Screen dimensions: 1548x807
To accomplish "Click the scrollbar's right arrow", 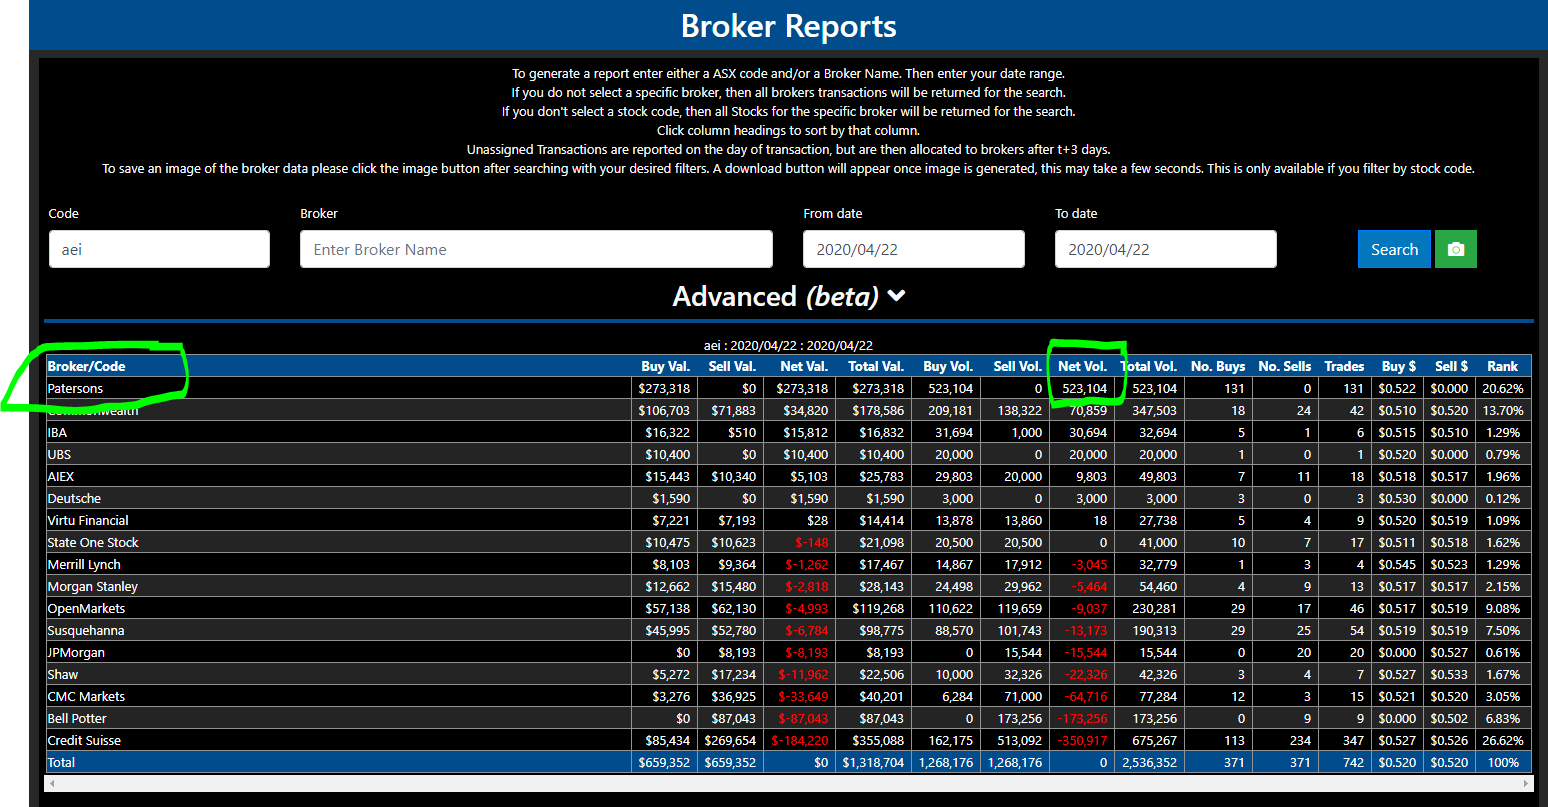I will click(1526, 783).
